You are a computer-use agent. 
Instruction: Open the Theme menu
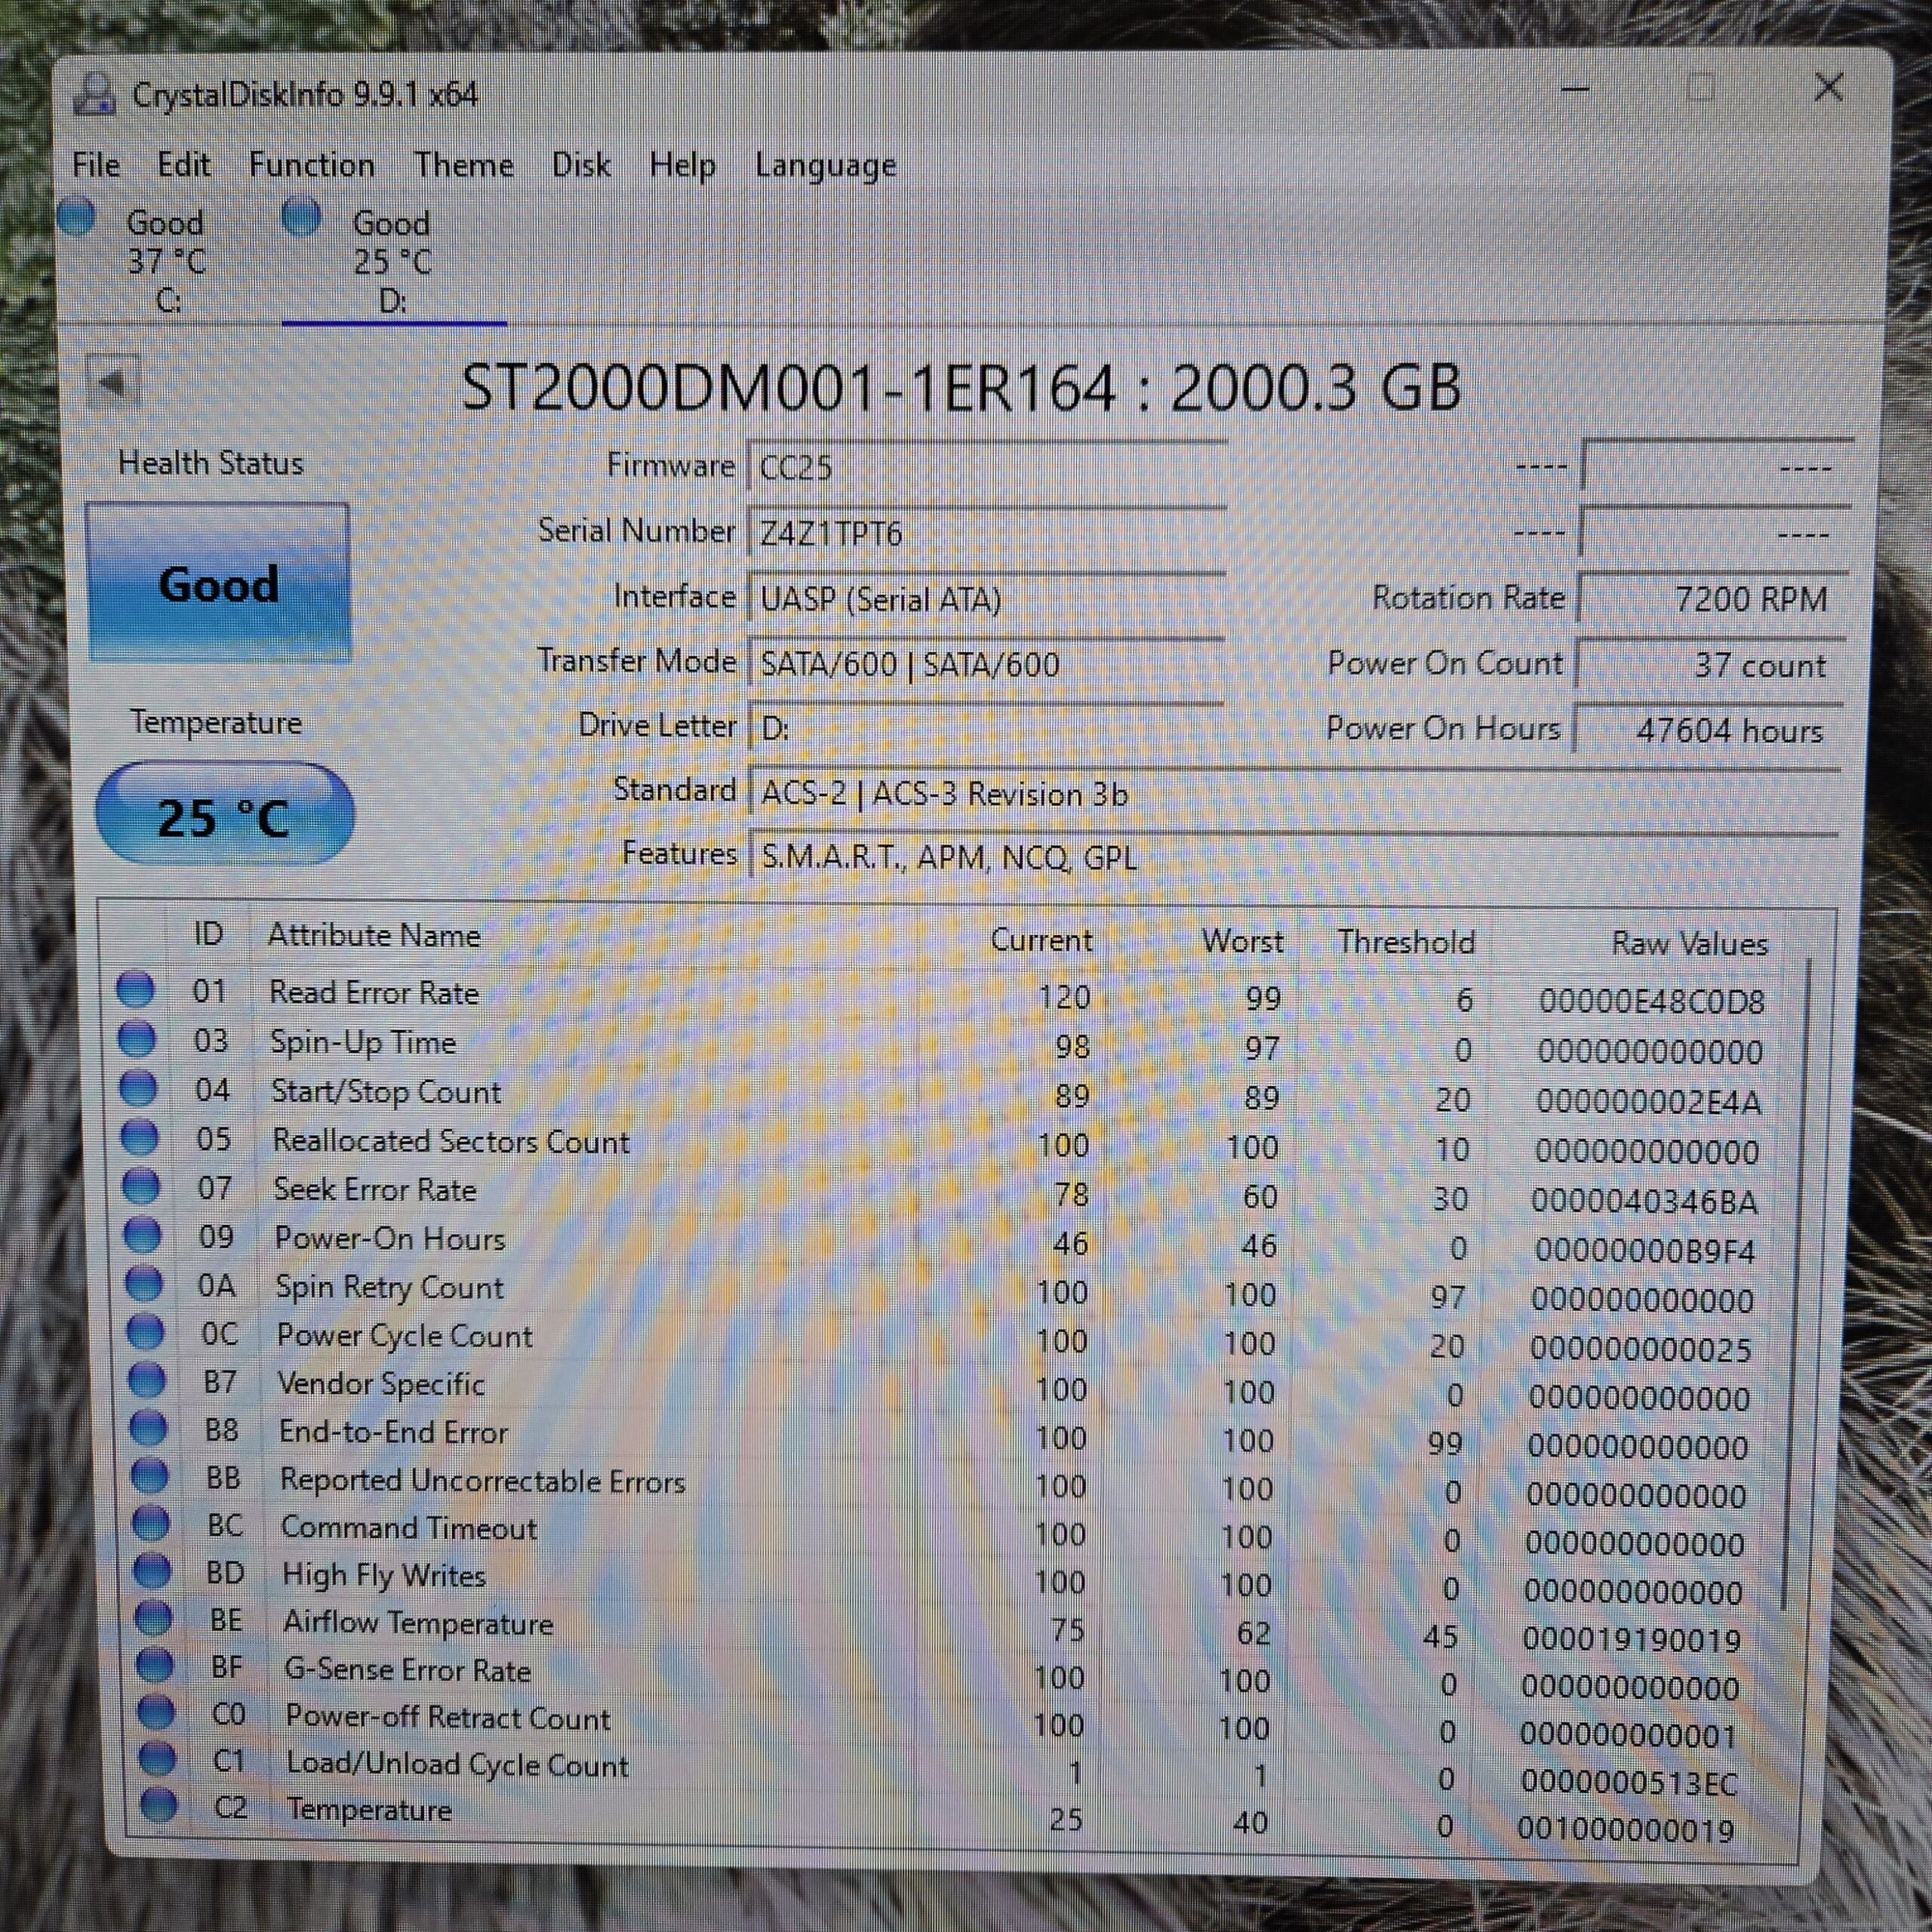click(464, 164)
